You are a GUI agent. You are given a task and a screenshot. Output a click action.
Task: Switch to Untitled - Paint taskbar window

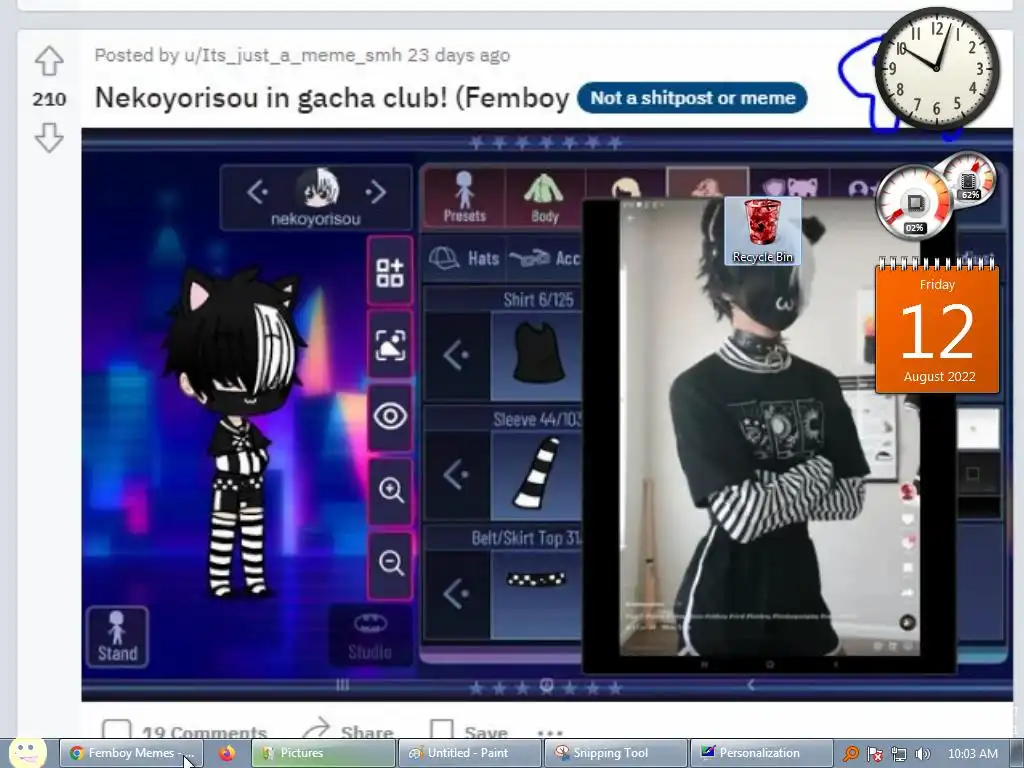(x=470, y=753)
